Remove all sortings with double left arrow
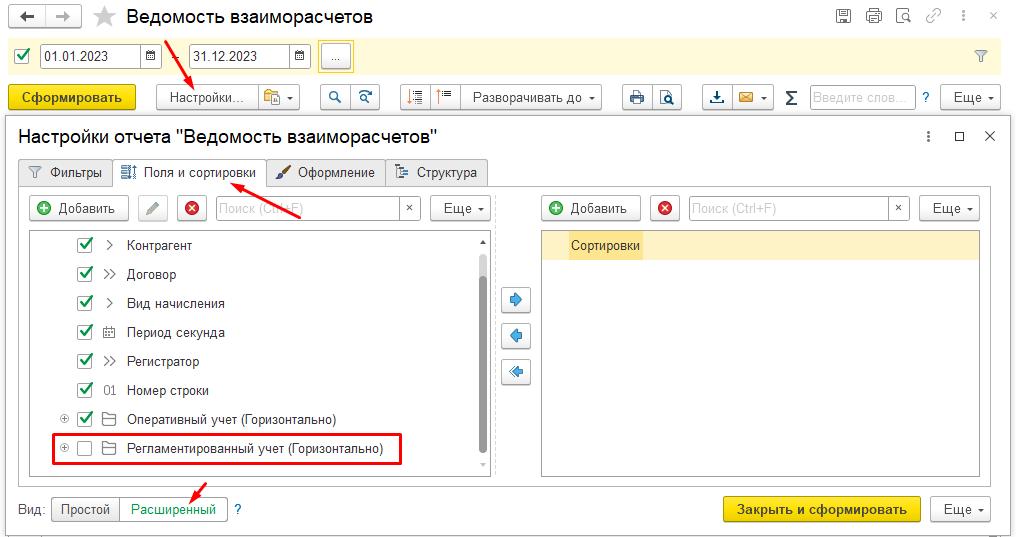 tap(516, 372)
